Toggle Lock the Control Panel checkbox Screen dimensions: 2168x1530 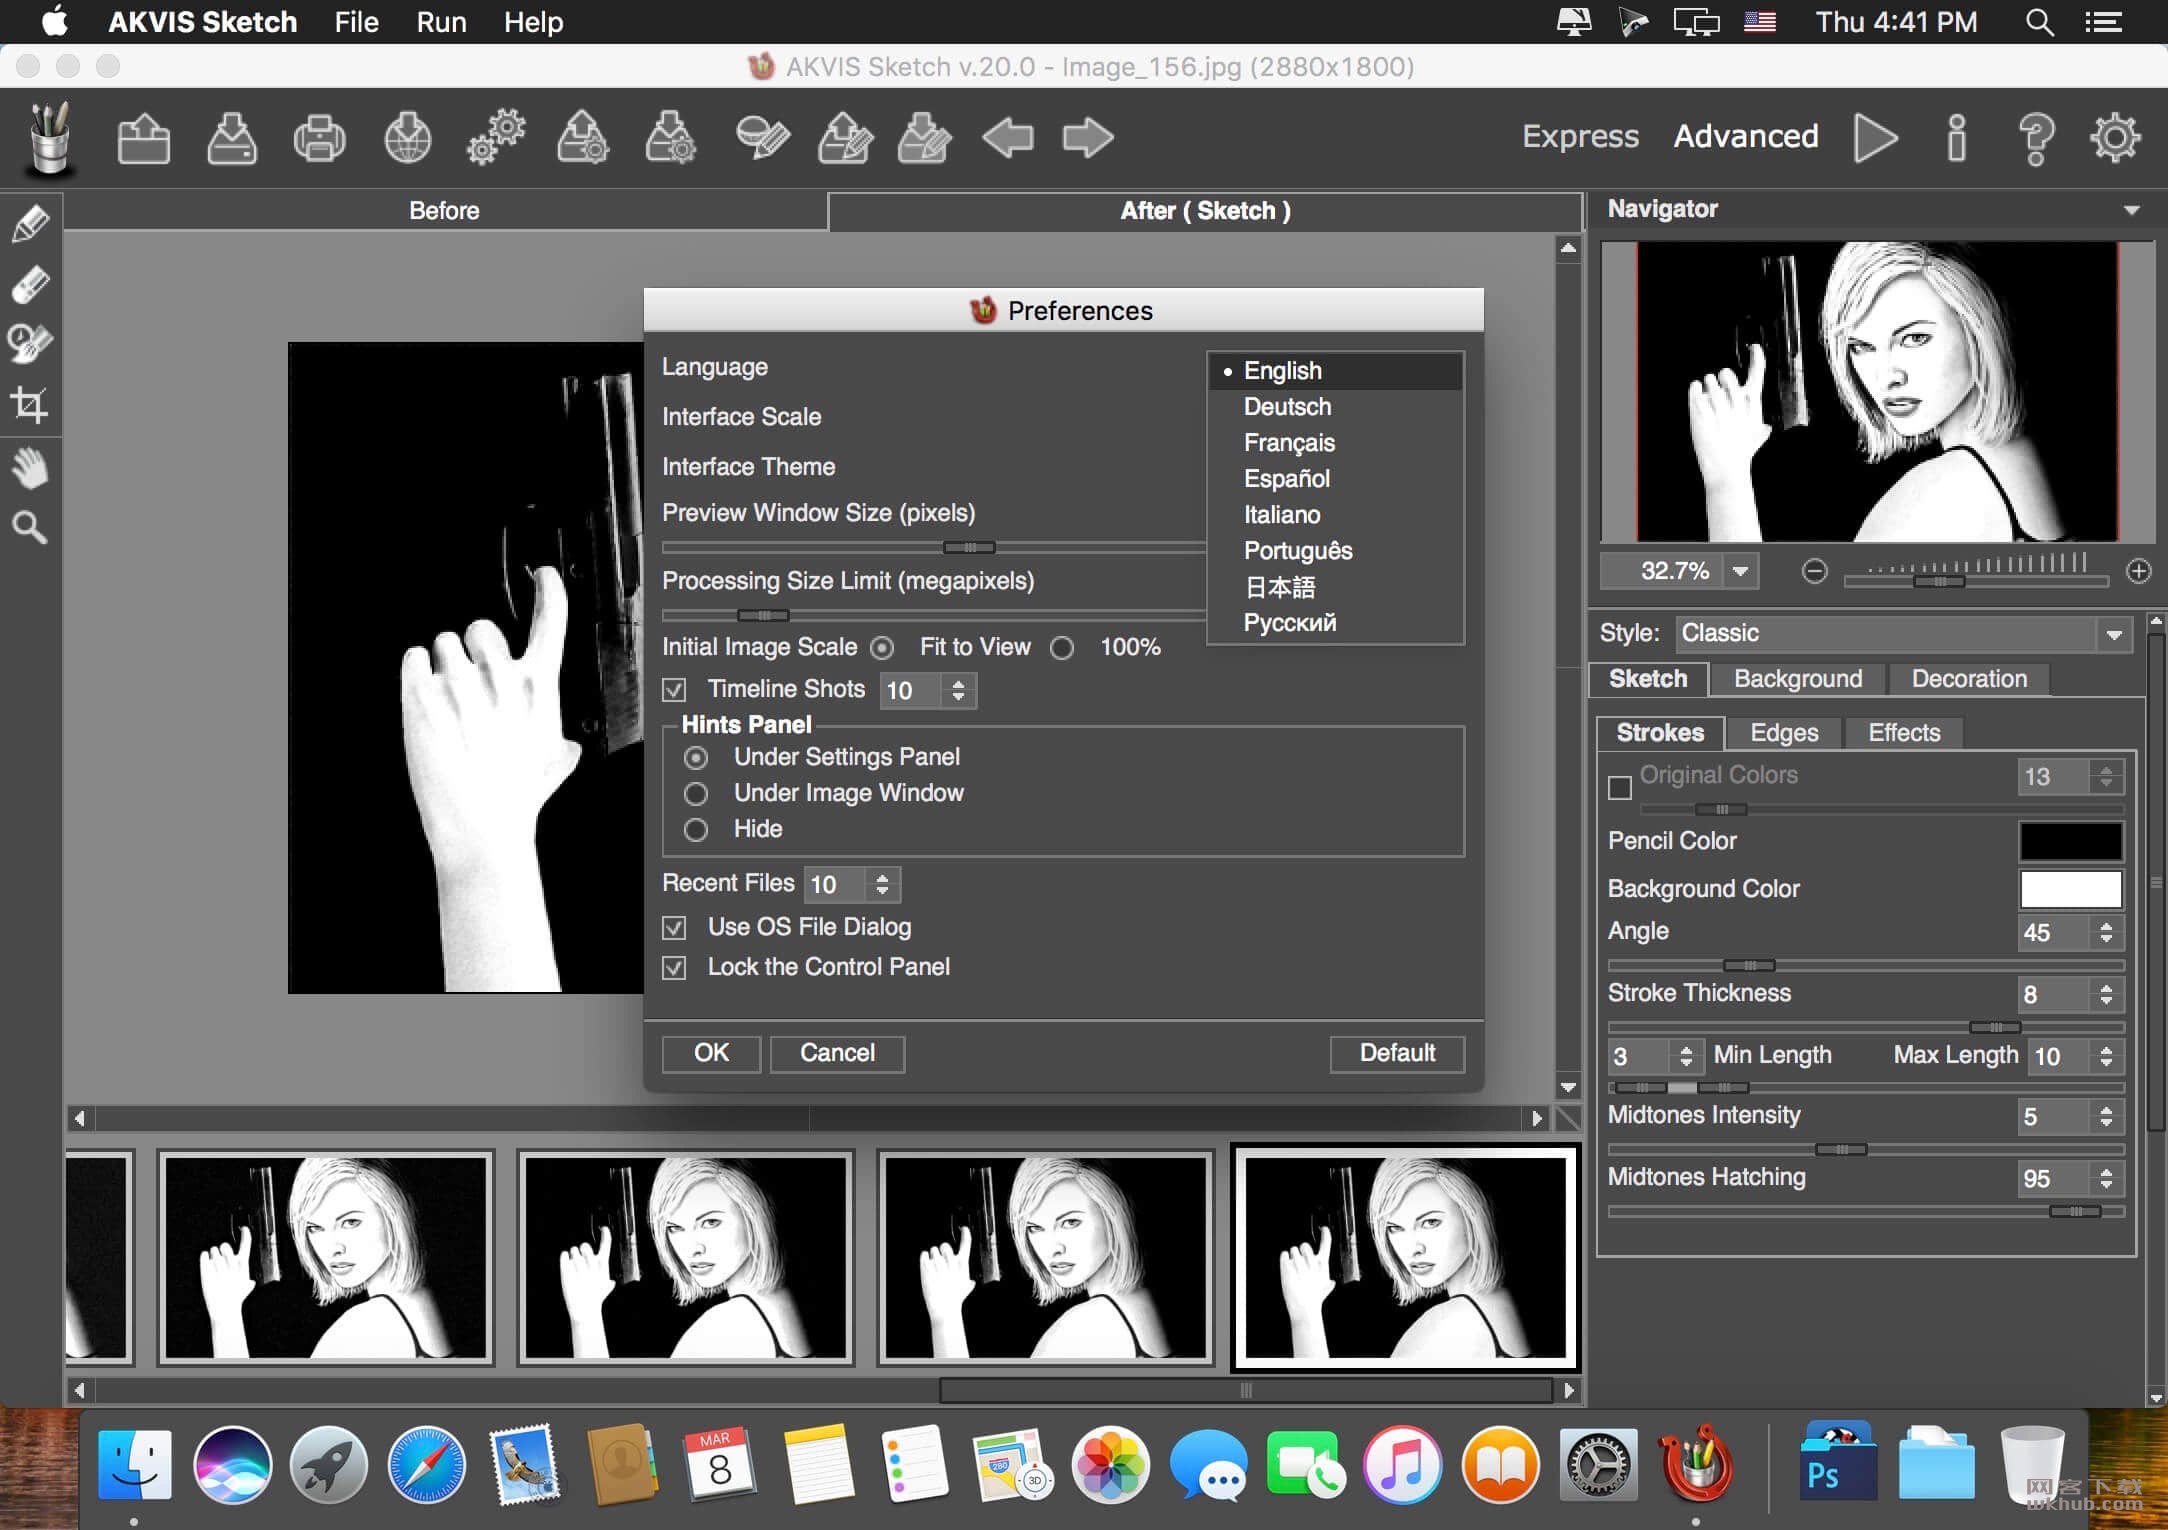[x=675, y=968]
